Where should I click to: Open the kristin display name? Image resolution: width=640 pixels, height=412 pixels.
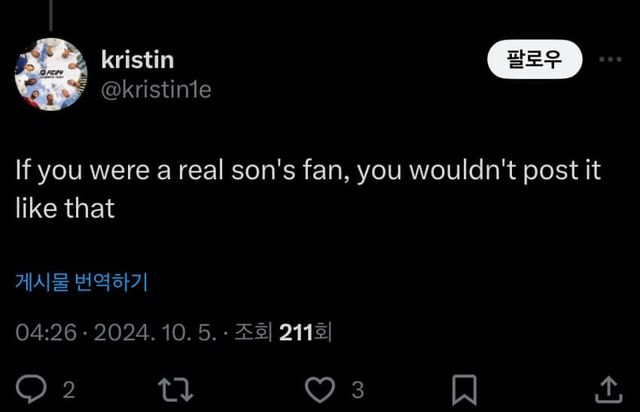(x=137, y=59)
